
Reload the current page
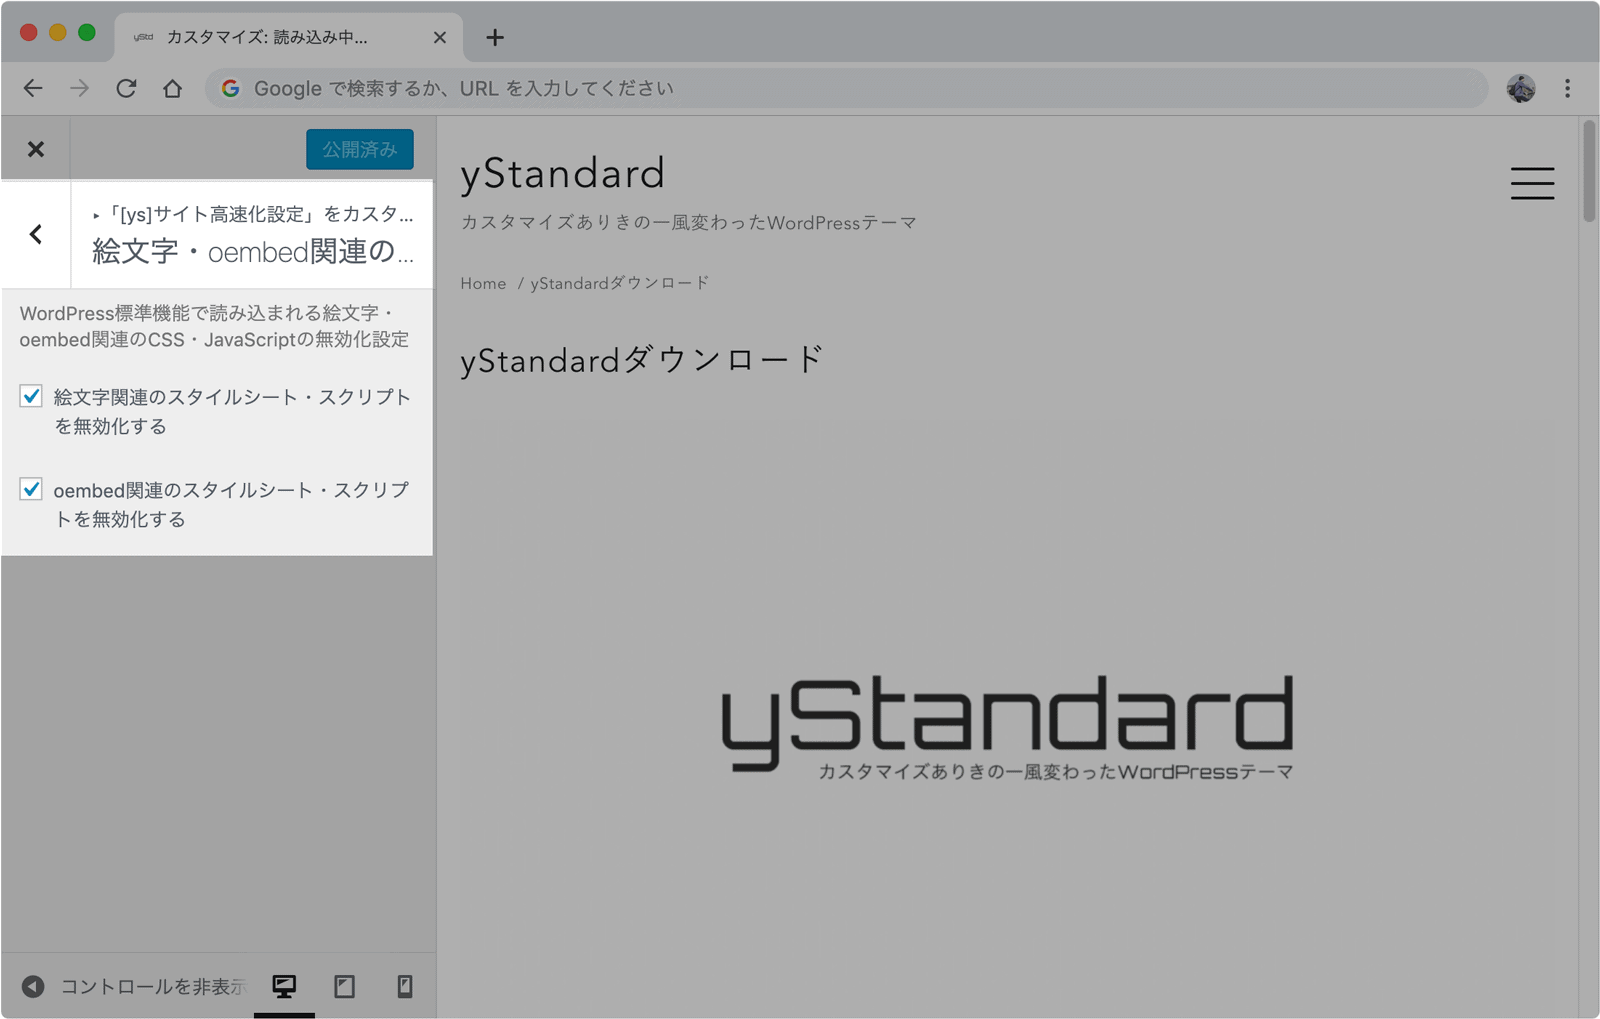coord(126,88)
